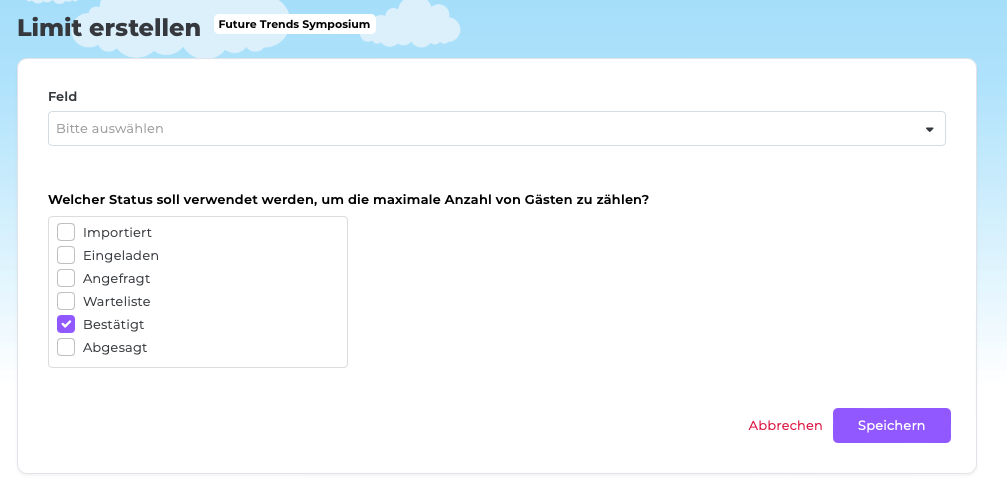The width and height of the screenshot is (1007, 501).
Task: Uncheck the Bestätigt checkbox
Action: click(x=66, y=324)
